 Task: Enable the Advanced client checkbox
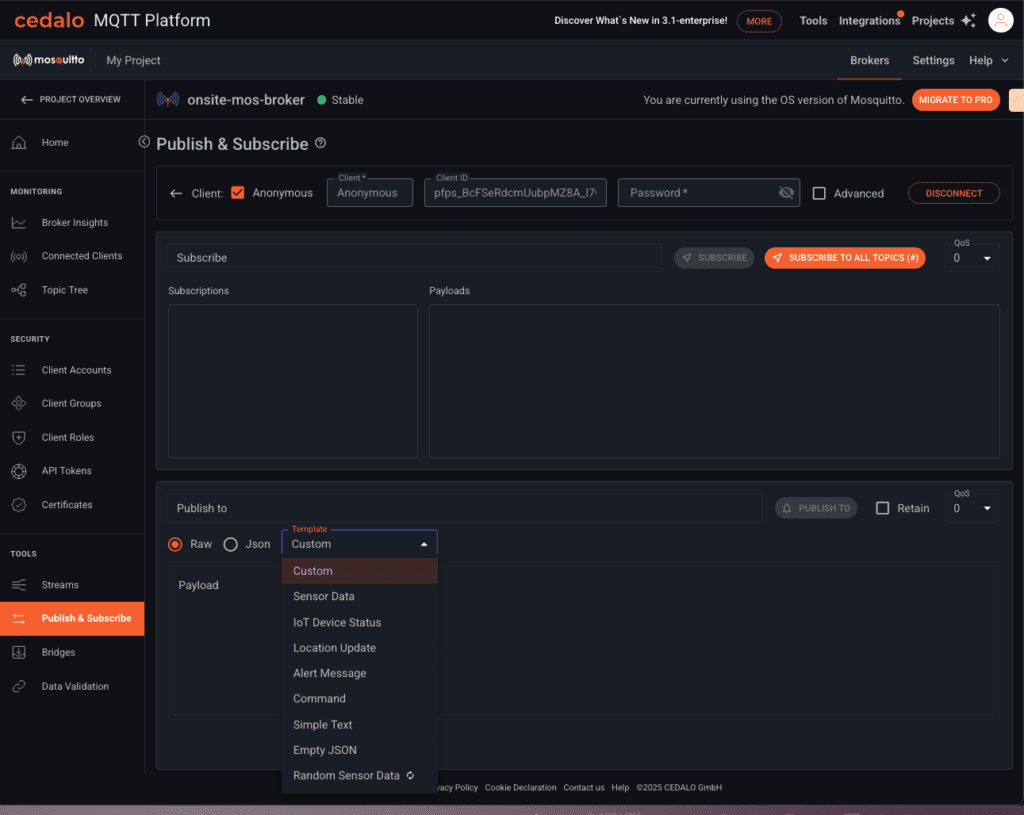(x=817, y=193)
